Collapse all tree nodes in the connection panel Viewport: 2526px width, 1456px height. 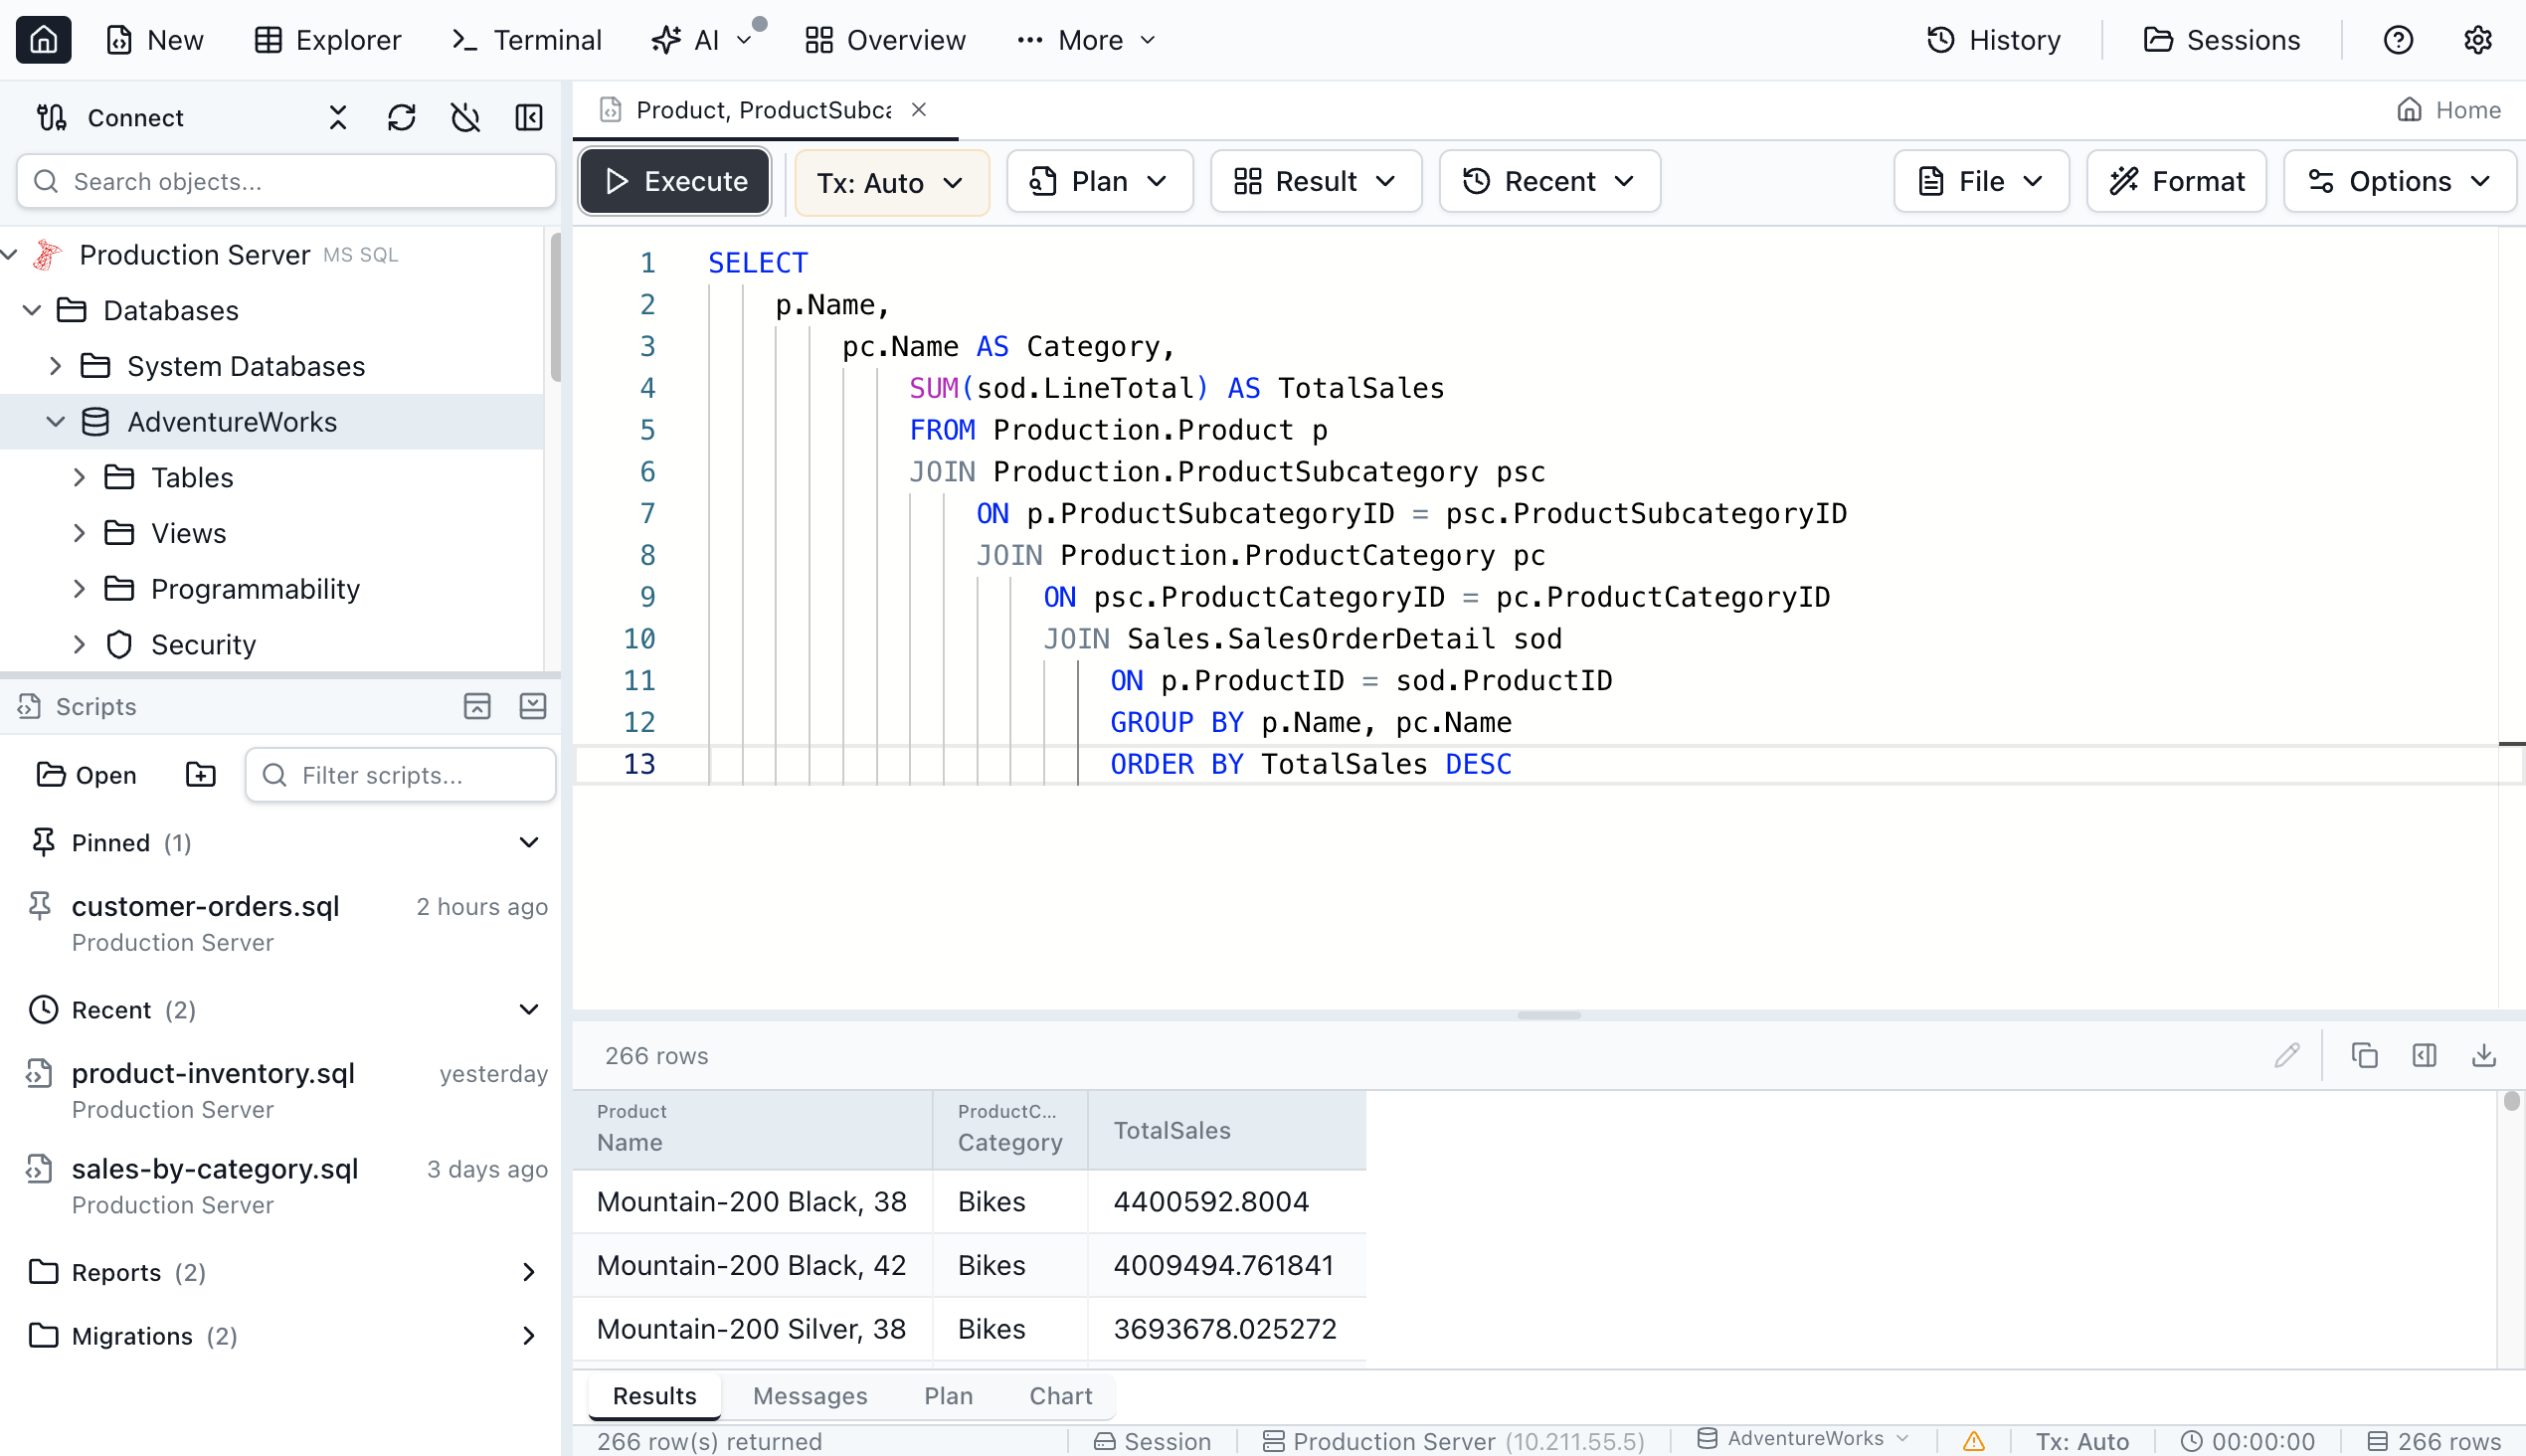pos(338,118)
